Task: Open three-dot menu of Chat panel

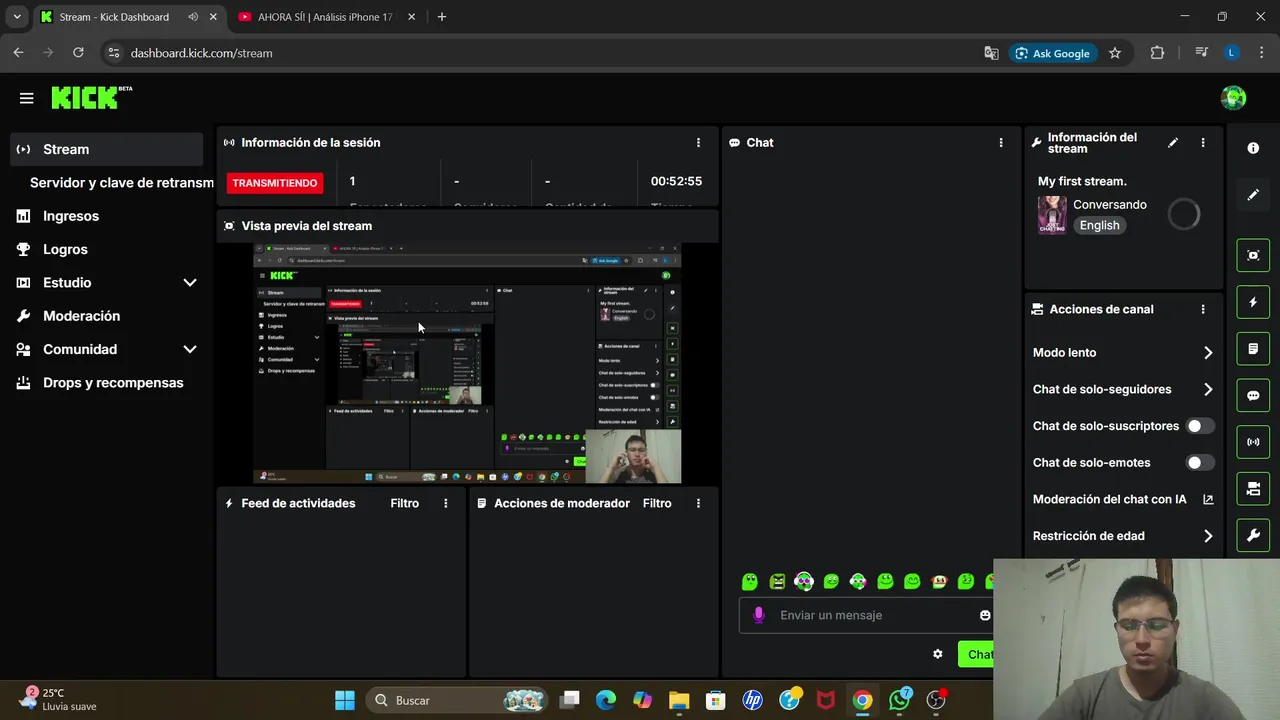Action: pos(1001,143)
